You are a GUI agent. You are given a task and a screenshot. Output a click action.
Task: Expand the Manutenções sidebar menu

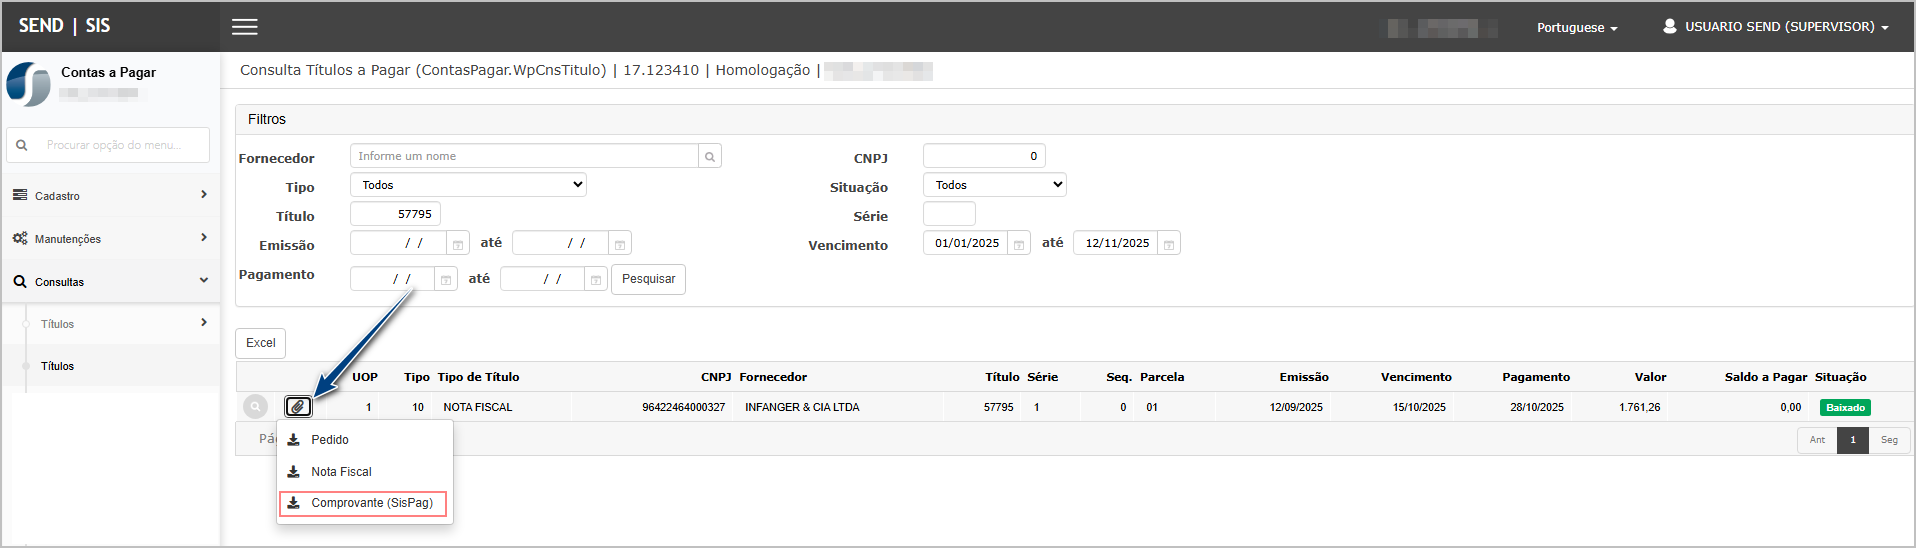coord(110,239)
